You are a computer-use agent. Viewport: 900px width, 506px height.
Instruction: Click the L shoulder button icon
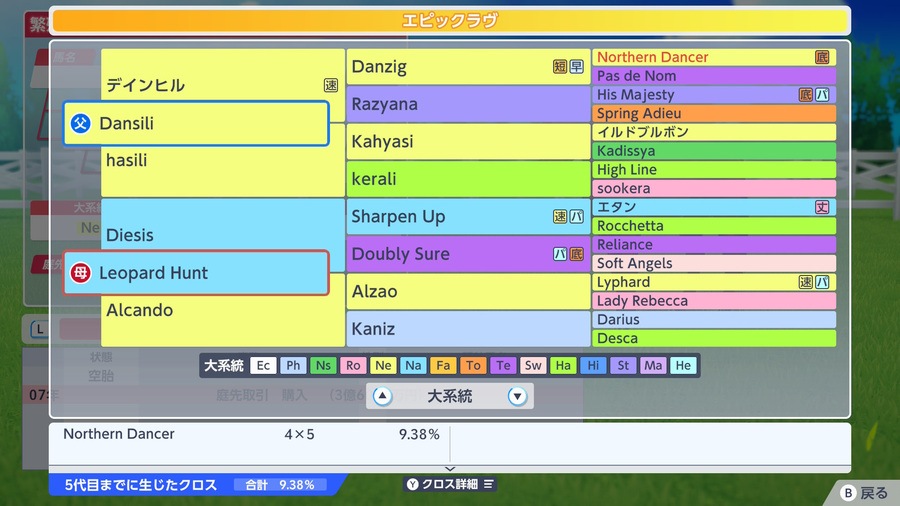pyautogui.click(x=40, y=329)
